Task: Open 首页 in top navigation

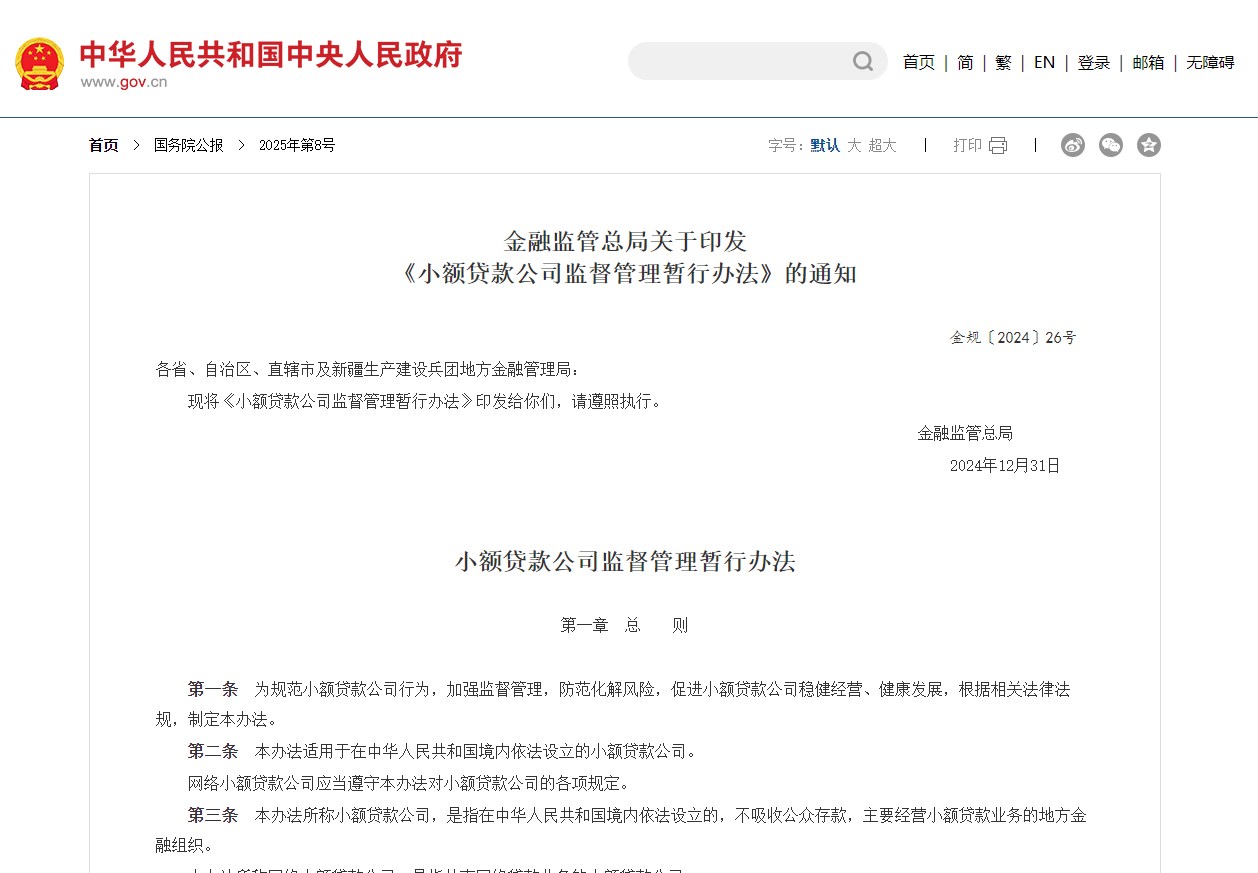Action: click(918, 62)
